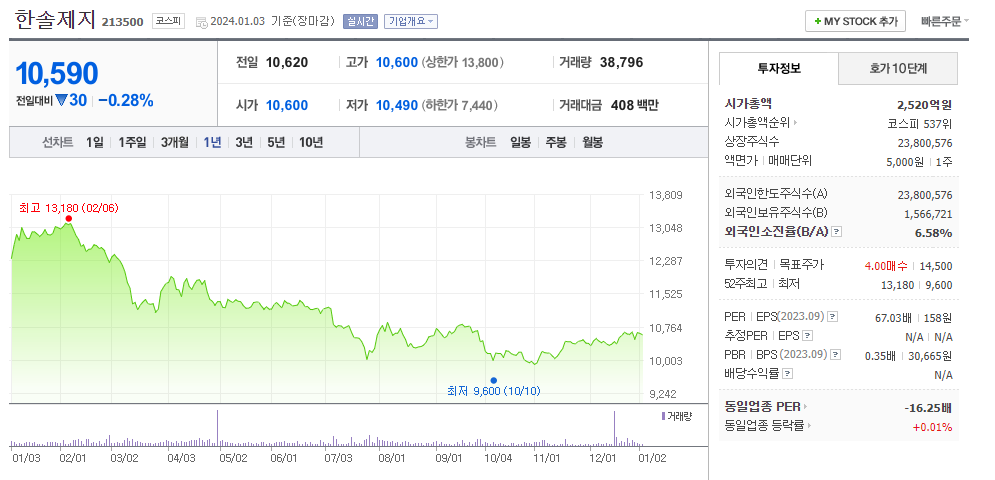Expand the 기업개요 dropdown
The width and height of the screenshot is (995, 480).
[x=411, y=22]
